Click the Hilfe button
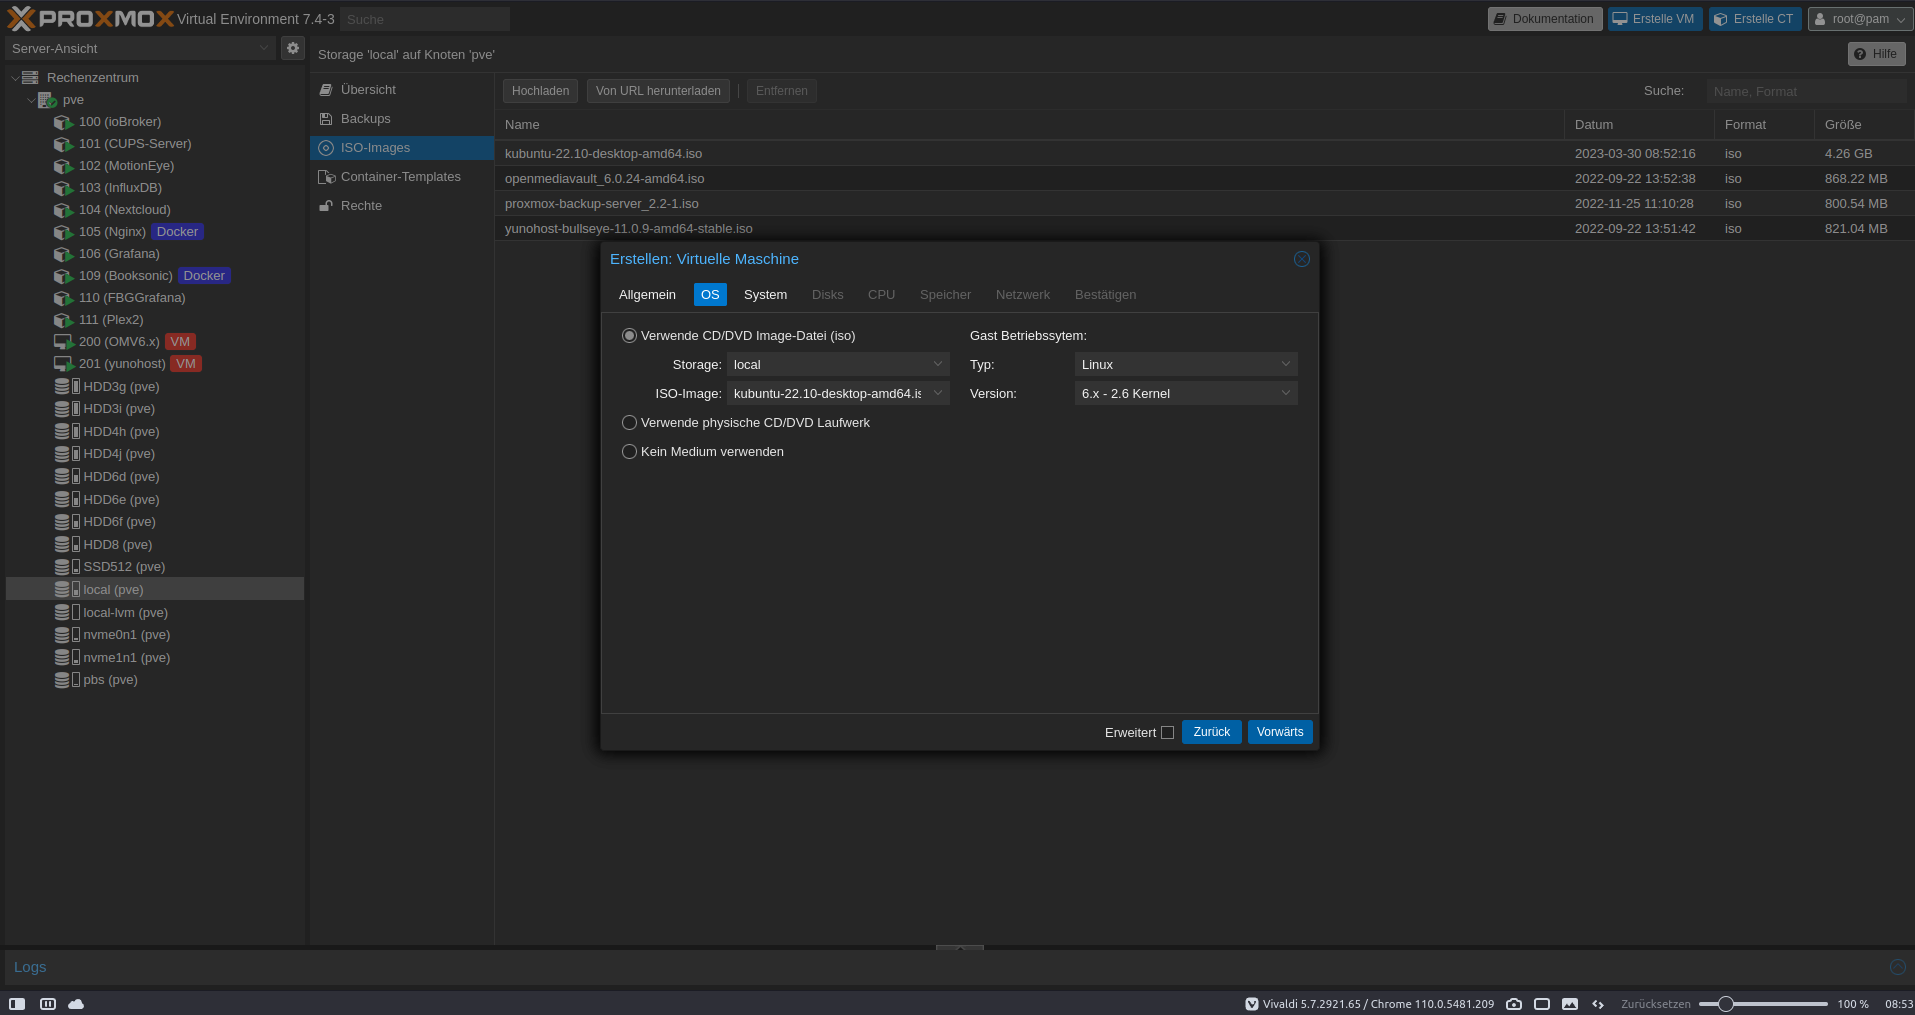Viewport: 1915px width, 1015px height. pos(1876,54)
